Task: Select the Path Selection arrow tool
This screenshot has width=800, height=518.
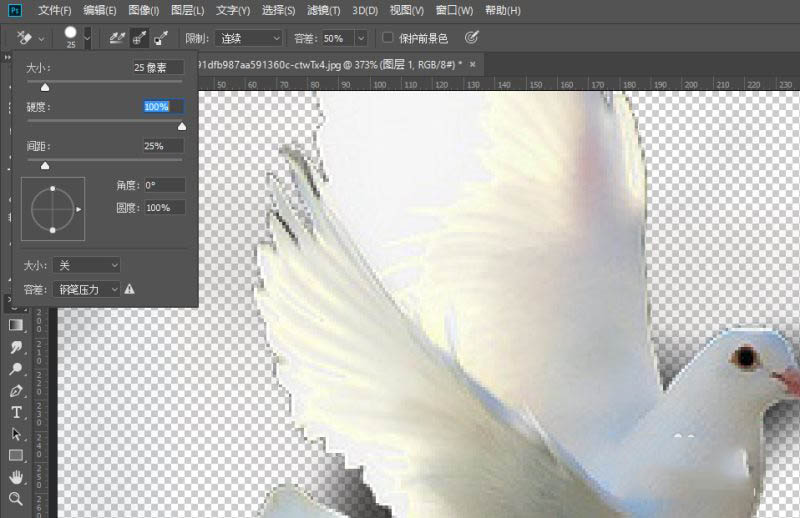Action: (16, 434)
